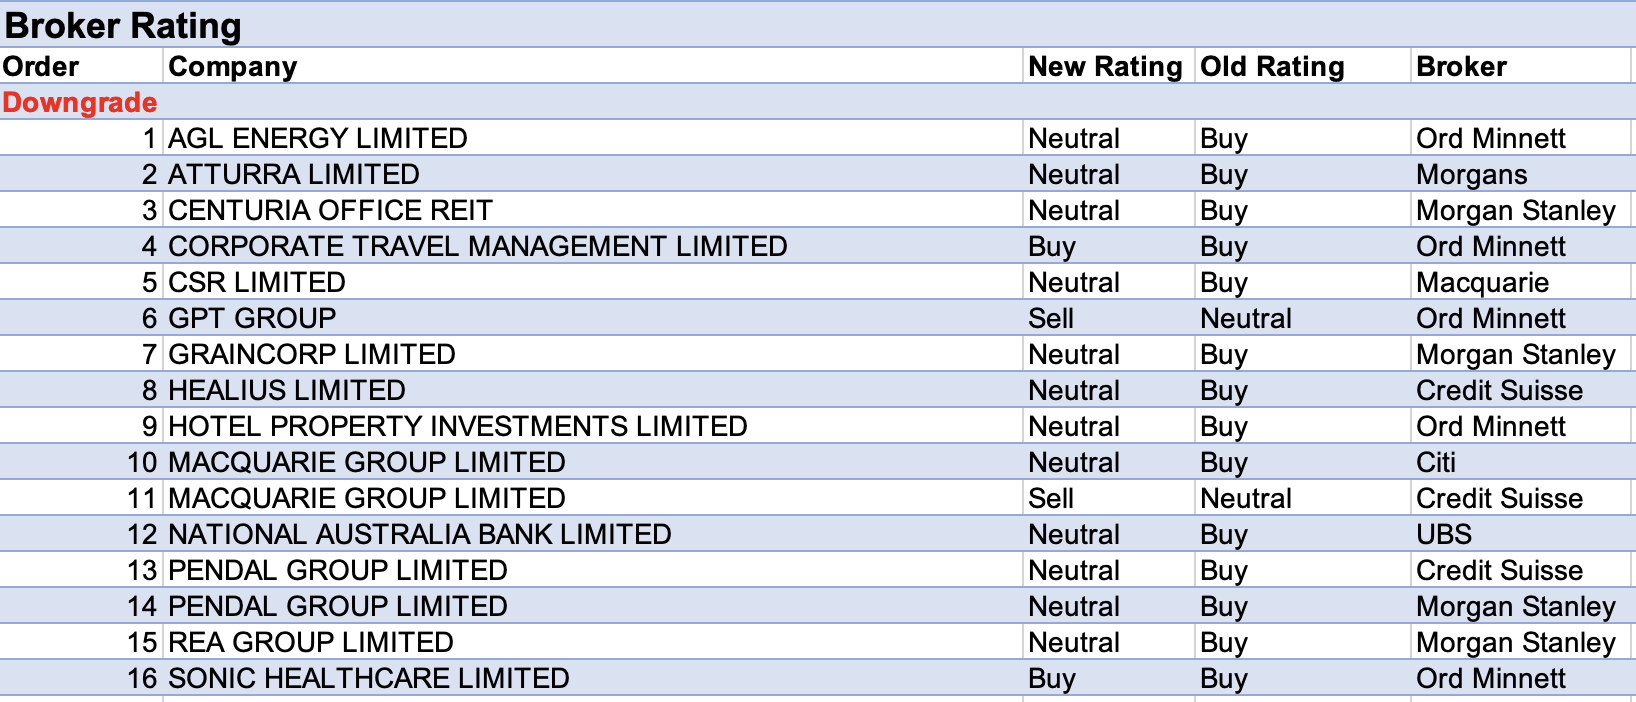
Task: Click the New Rating column header
Action: 1105,66
